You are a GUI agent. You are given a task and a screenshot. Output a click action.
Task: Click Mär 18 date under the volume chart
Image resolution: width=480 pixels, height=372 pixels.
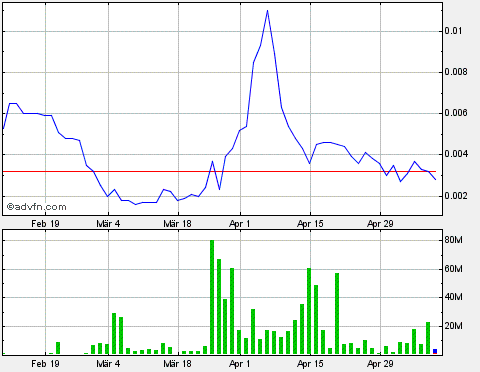[177, 363]
